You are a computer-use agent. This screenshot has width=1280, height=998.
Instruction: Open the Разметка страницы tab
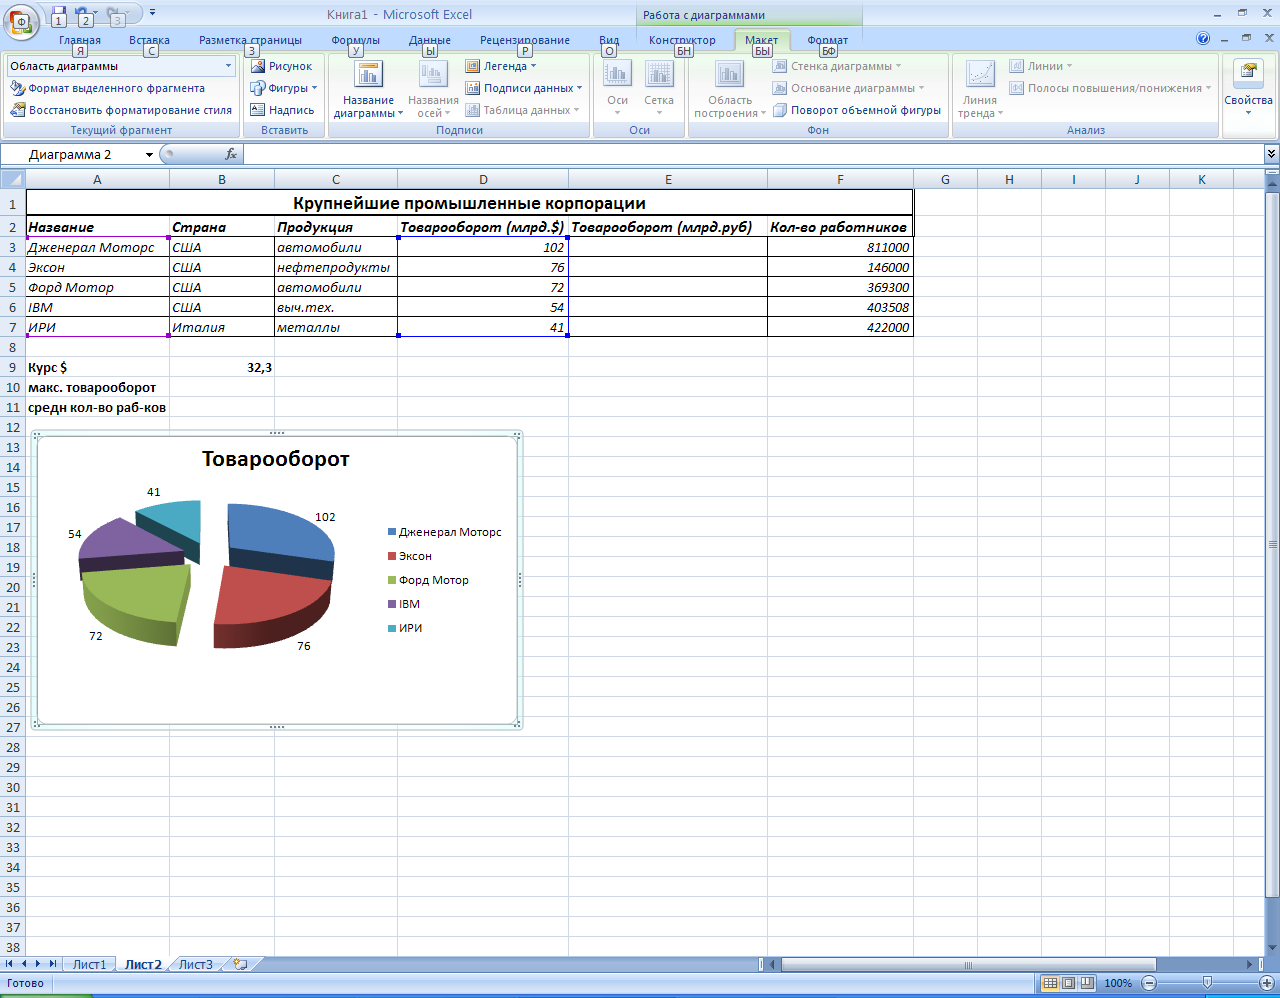pyautogui.click(x=250, y=40)
